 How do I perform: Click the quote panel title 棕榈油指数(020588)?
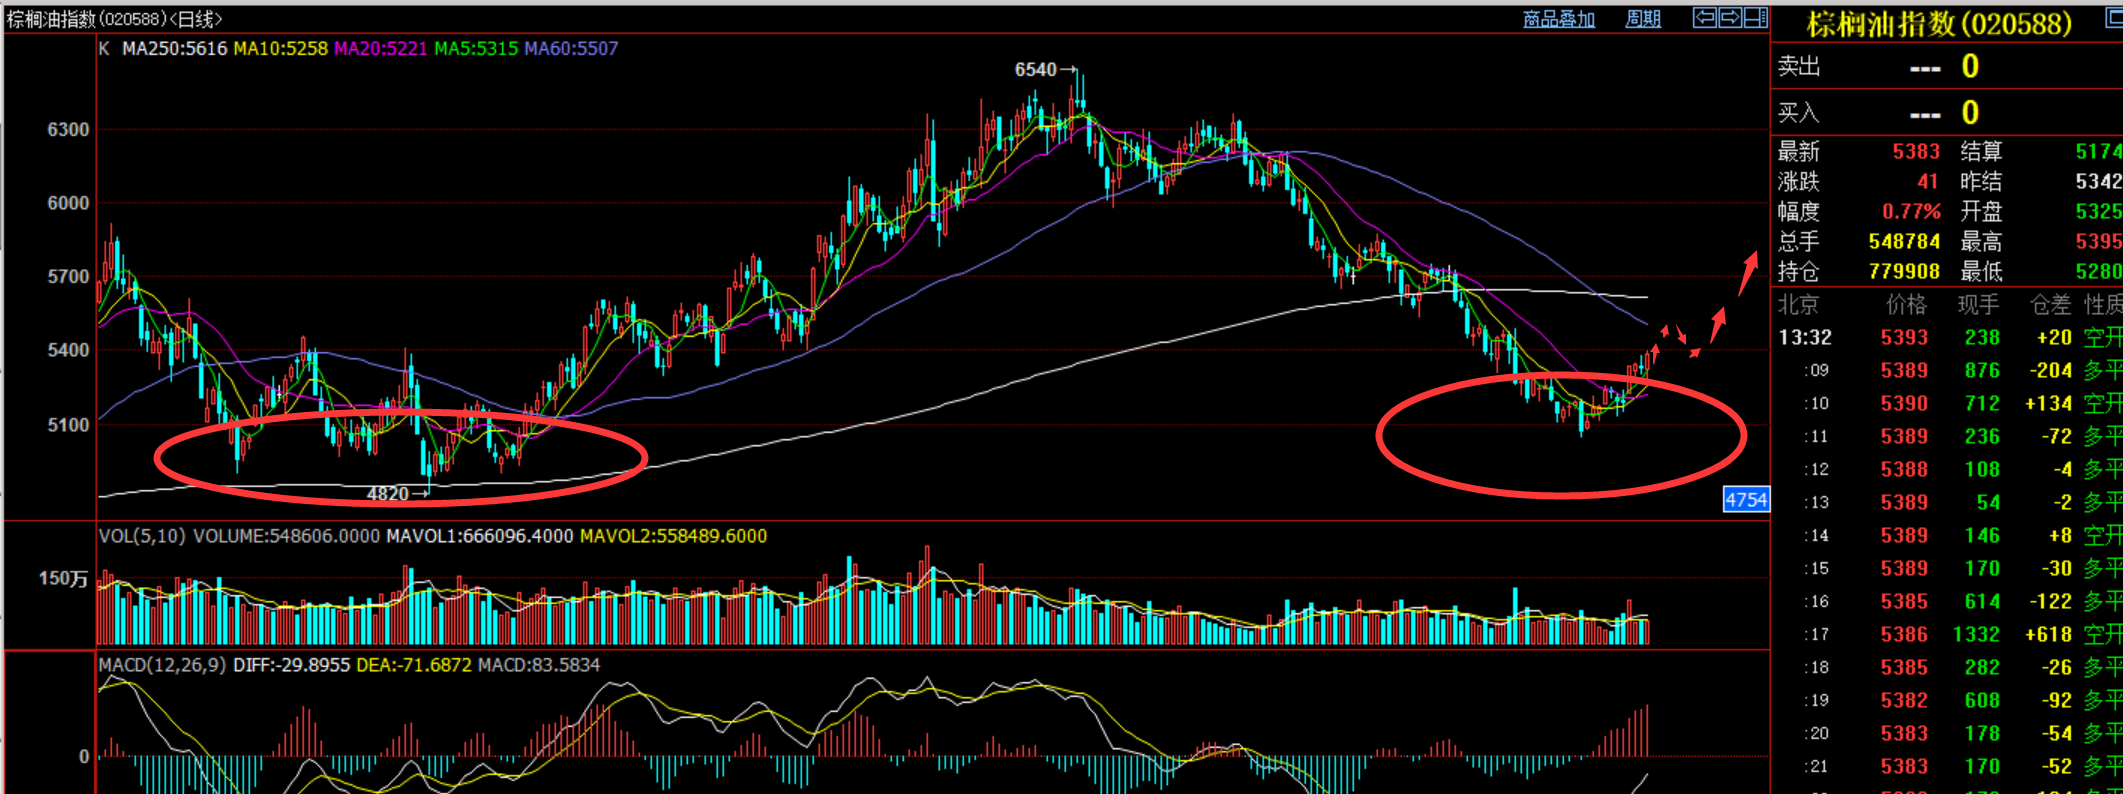point(1939,24)
